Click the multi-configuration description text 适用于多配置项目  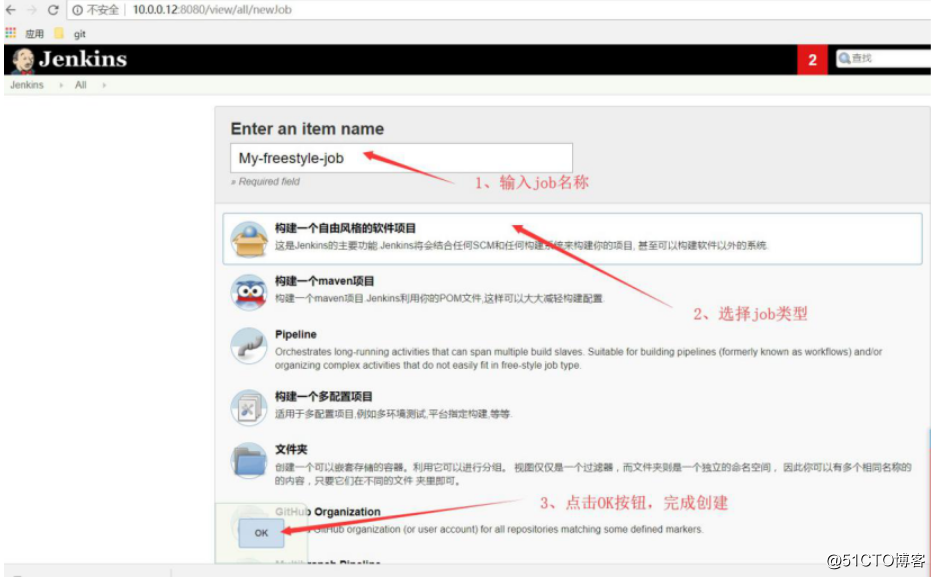393,413
